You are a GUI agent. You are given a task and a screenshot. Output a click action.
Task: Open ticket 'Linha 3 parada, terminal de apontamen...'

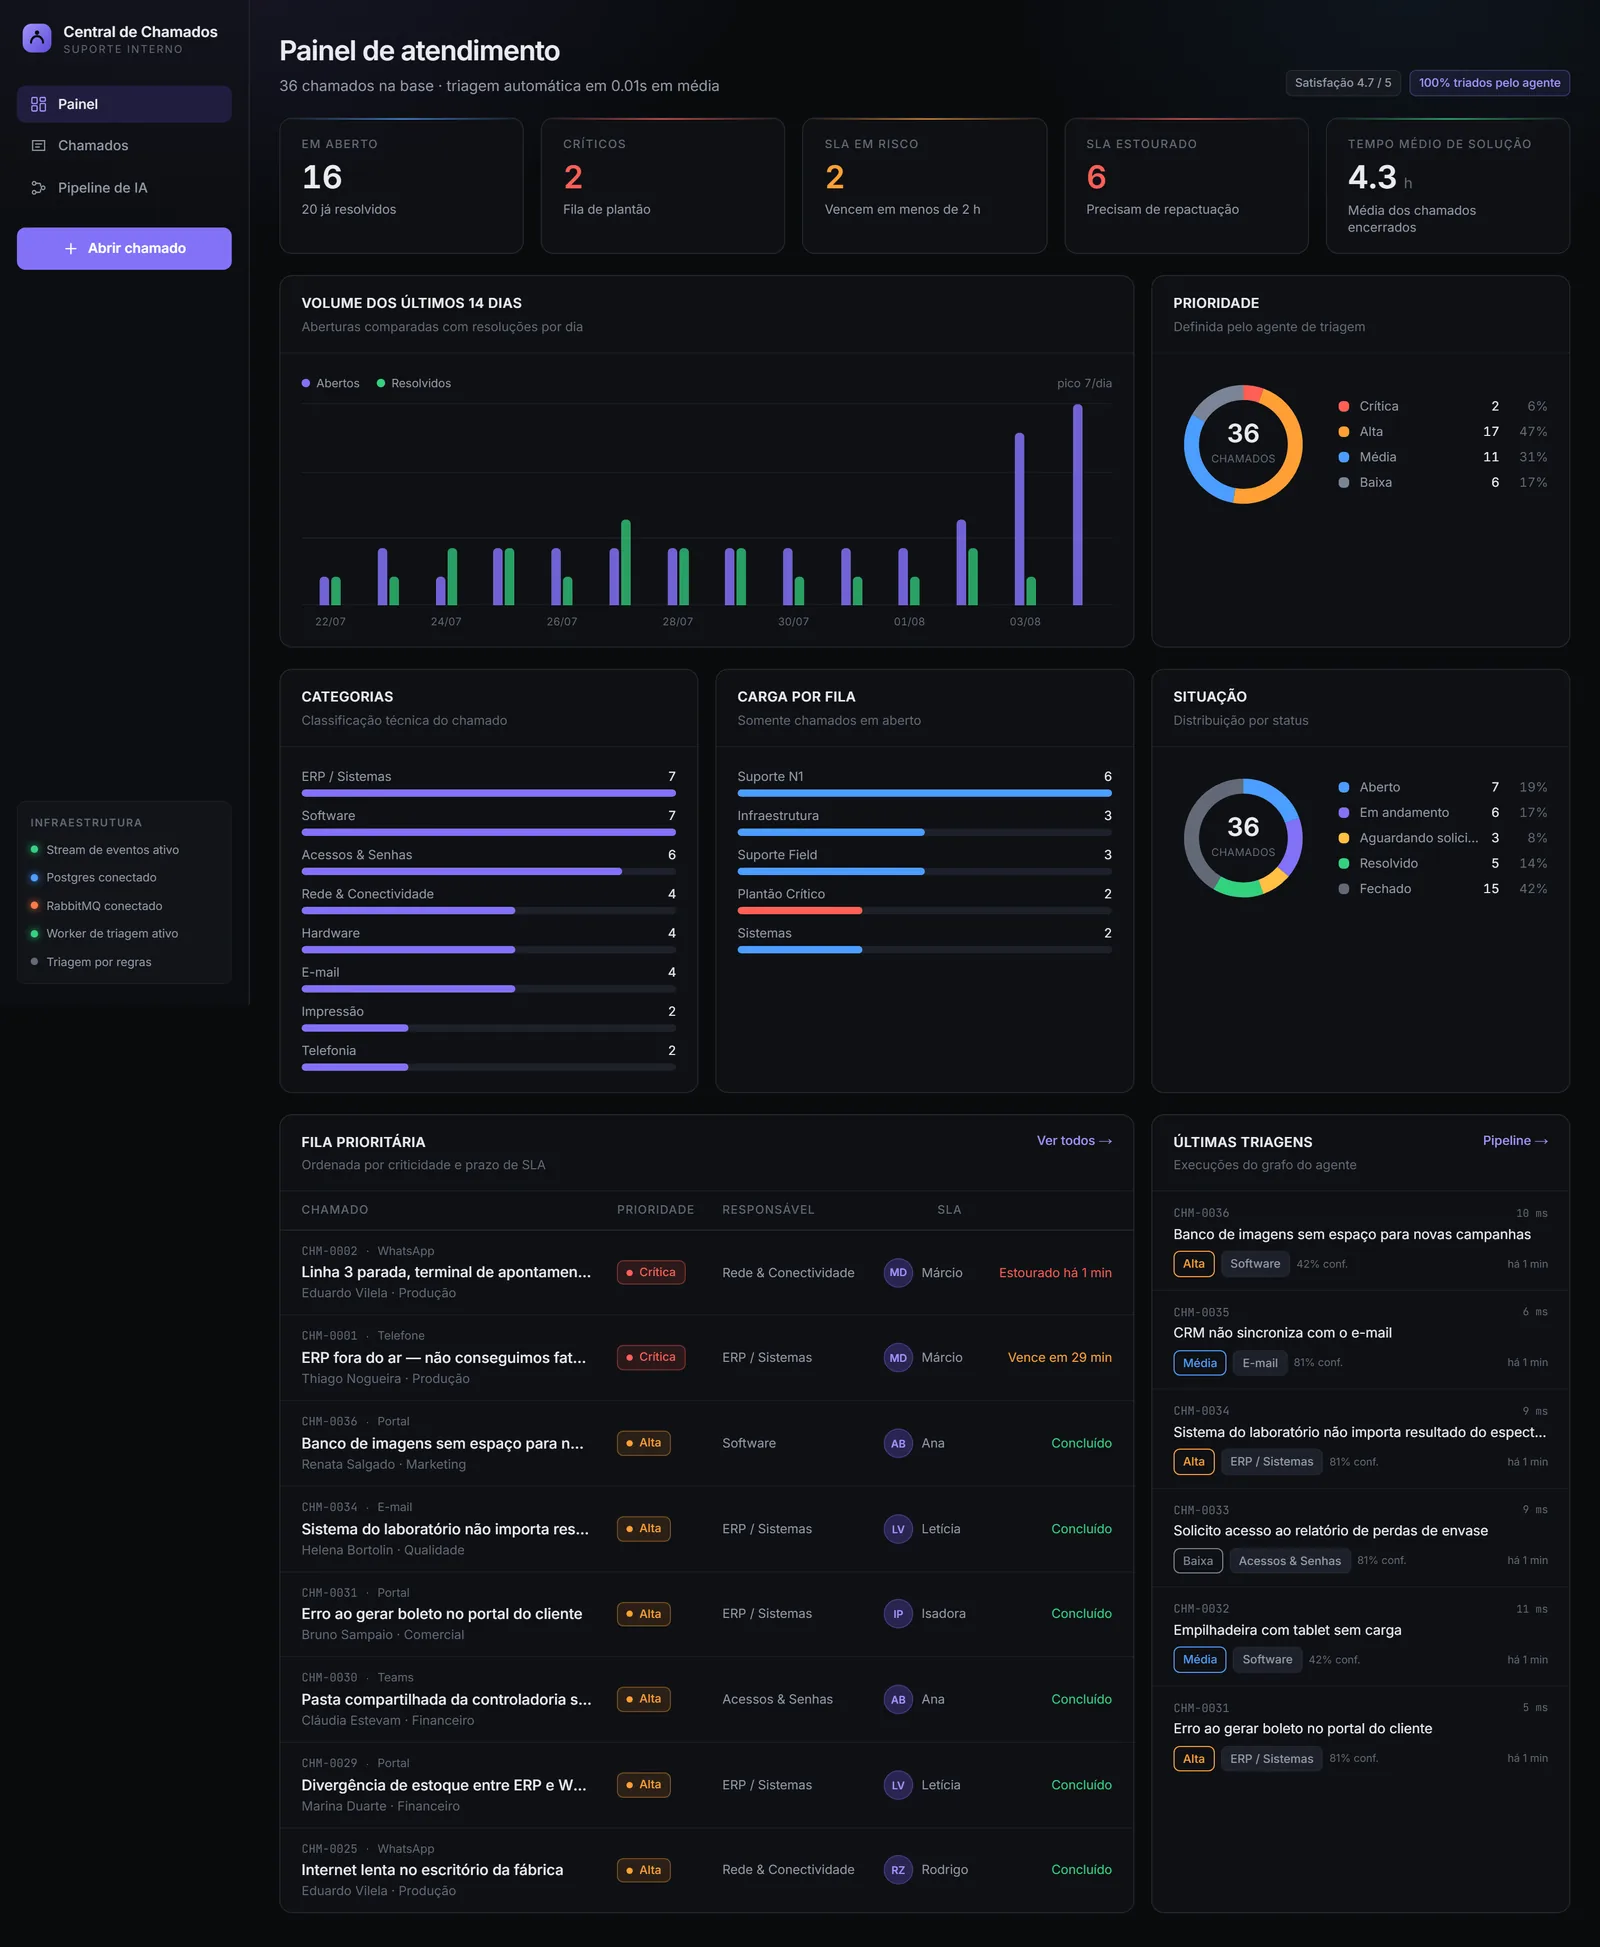coord(446,1273)
